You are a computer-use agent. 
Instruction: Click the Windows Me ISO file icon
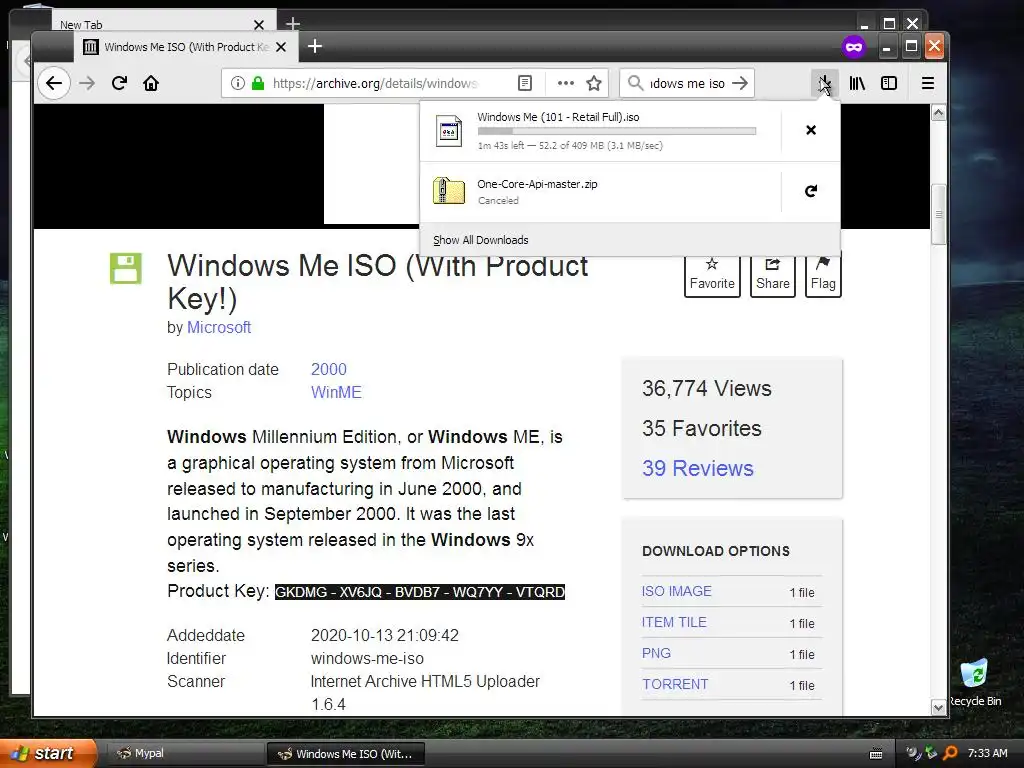point(449,131)
